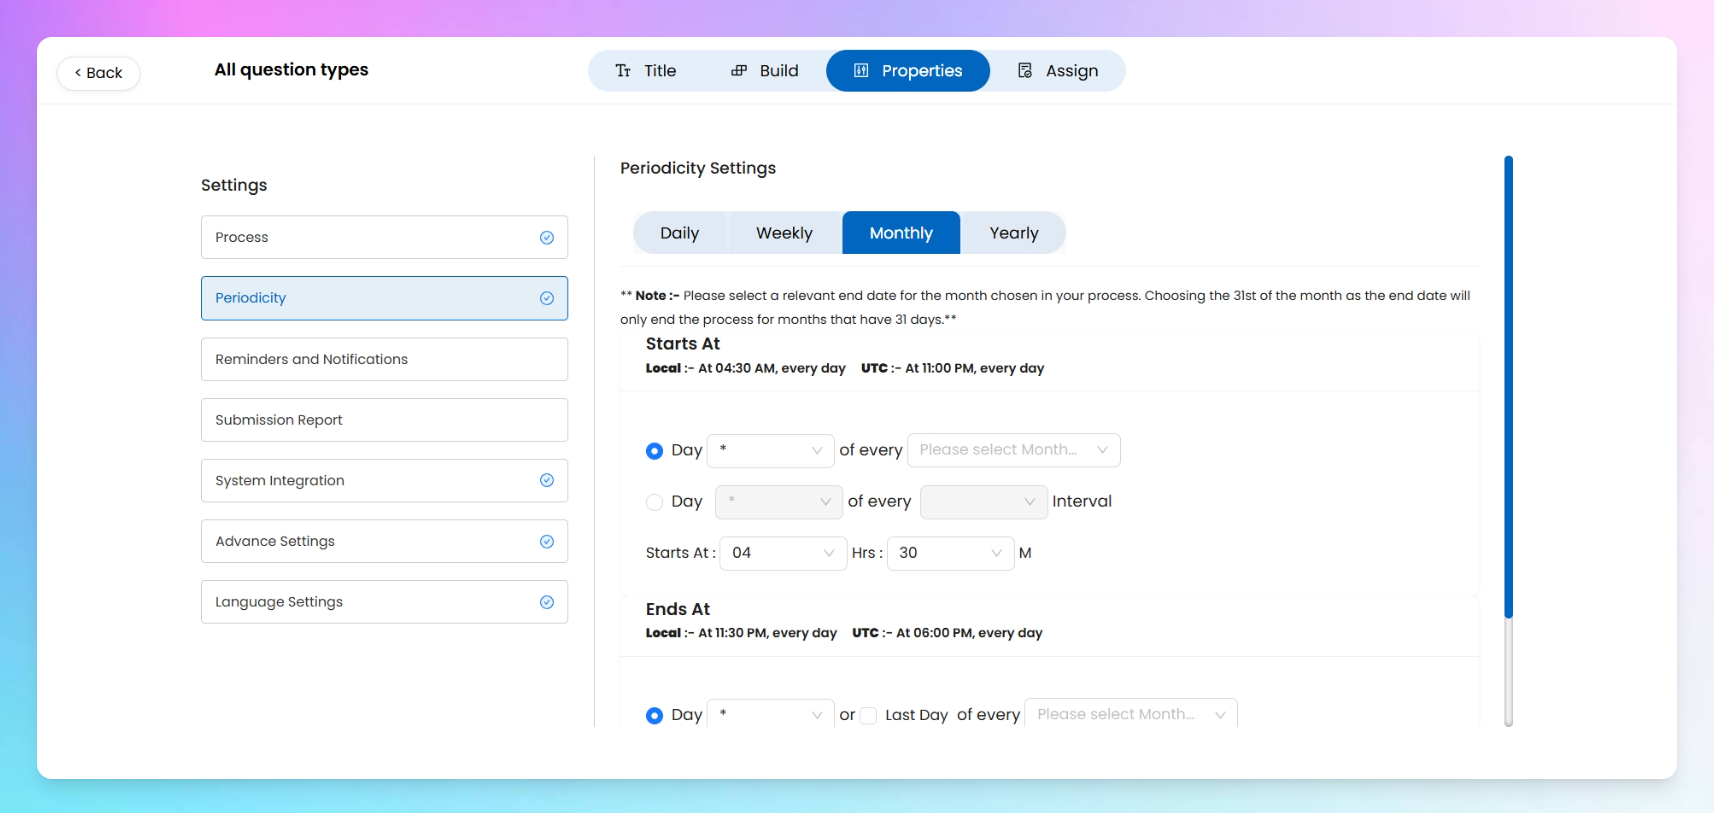Open Submission Report settings
The height and width of the screenshot is (813, 1714).
click(x=384, y=420)
